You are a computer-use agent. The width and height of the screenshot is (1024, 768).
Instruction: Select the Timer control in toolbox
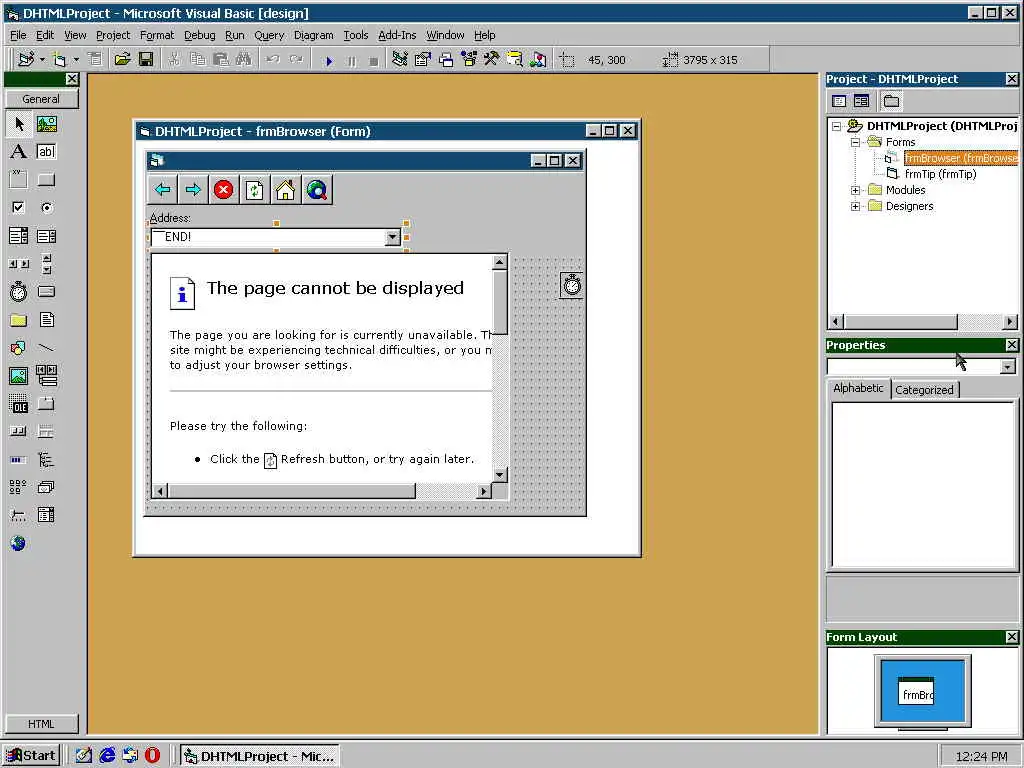[x=18, y=291]
